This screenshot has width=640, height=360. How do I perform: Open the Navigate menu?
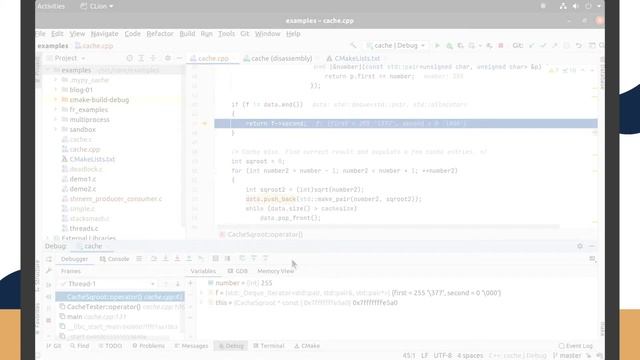[x=104, y=33]
